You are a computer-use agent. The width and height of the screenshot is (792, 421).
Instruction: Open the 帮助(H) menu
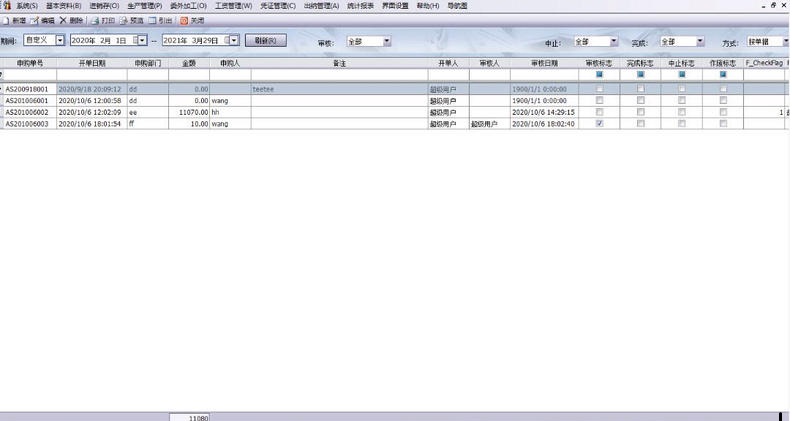pyautogui.click(x=428, y=6)
